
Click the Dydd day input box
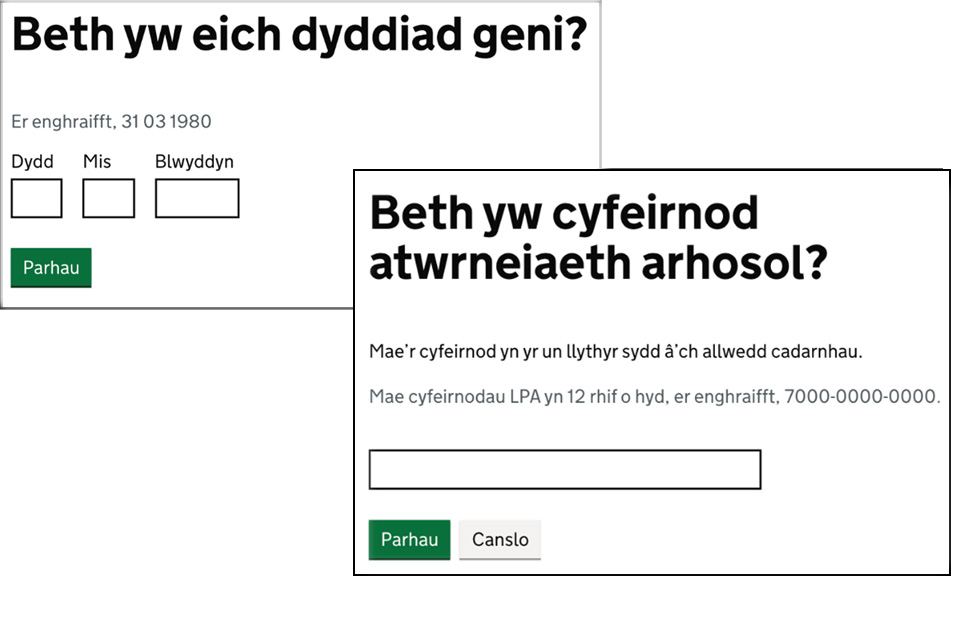click(36, 198)
